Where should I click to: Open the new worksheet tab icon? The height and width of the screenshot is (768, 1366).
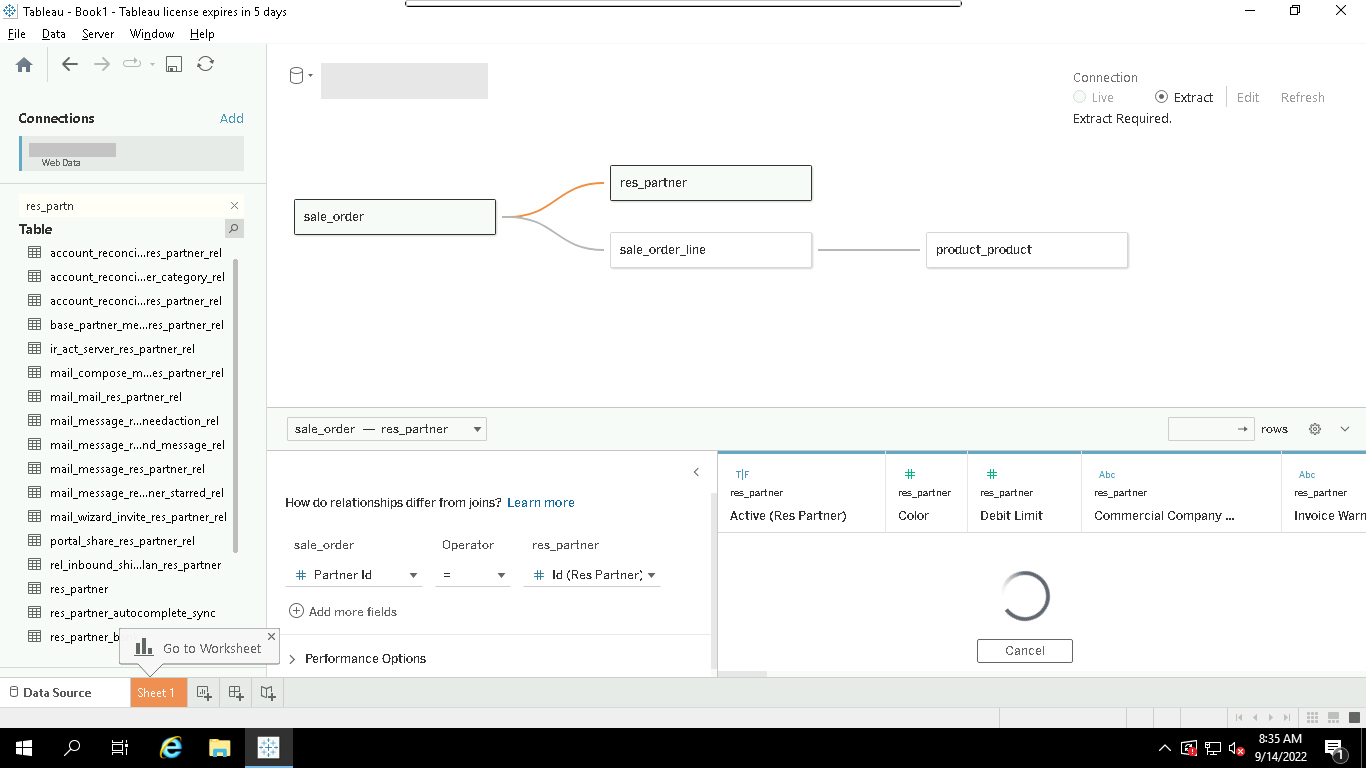pos(204,692)
